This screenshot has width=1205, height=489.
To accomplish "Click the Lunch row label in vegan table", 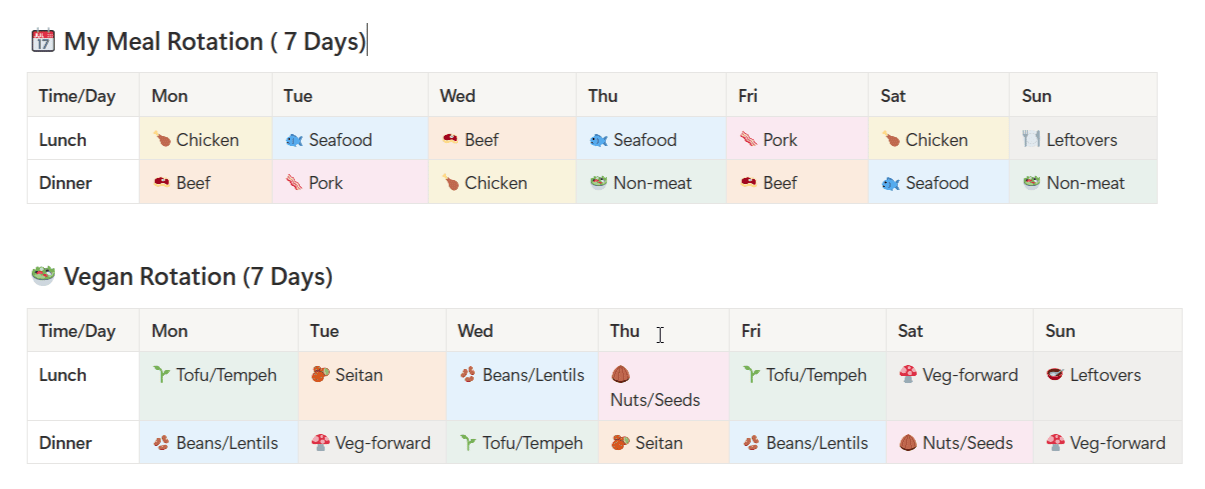I will tap(62, 375).
